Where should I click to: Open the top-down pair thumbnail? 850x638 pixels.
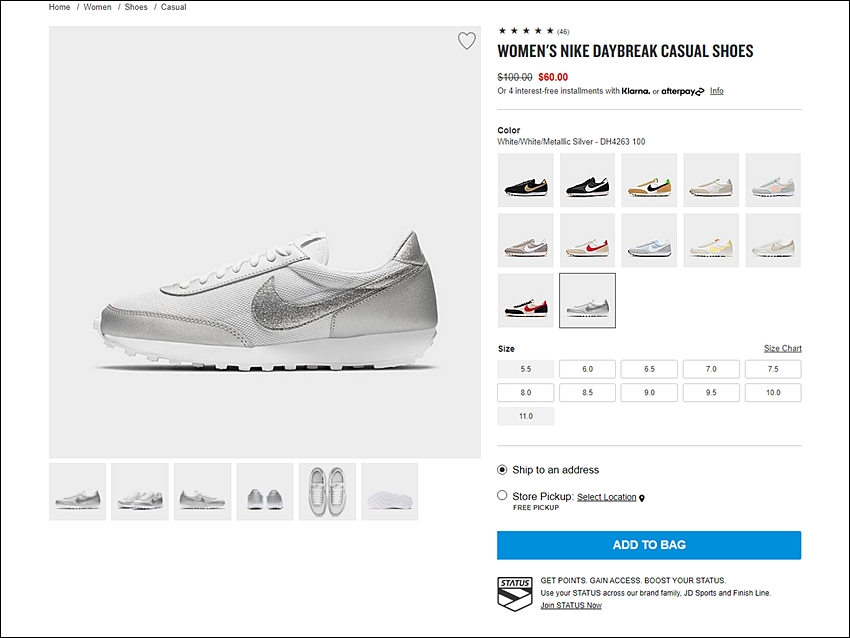(327, 492)
